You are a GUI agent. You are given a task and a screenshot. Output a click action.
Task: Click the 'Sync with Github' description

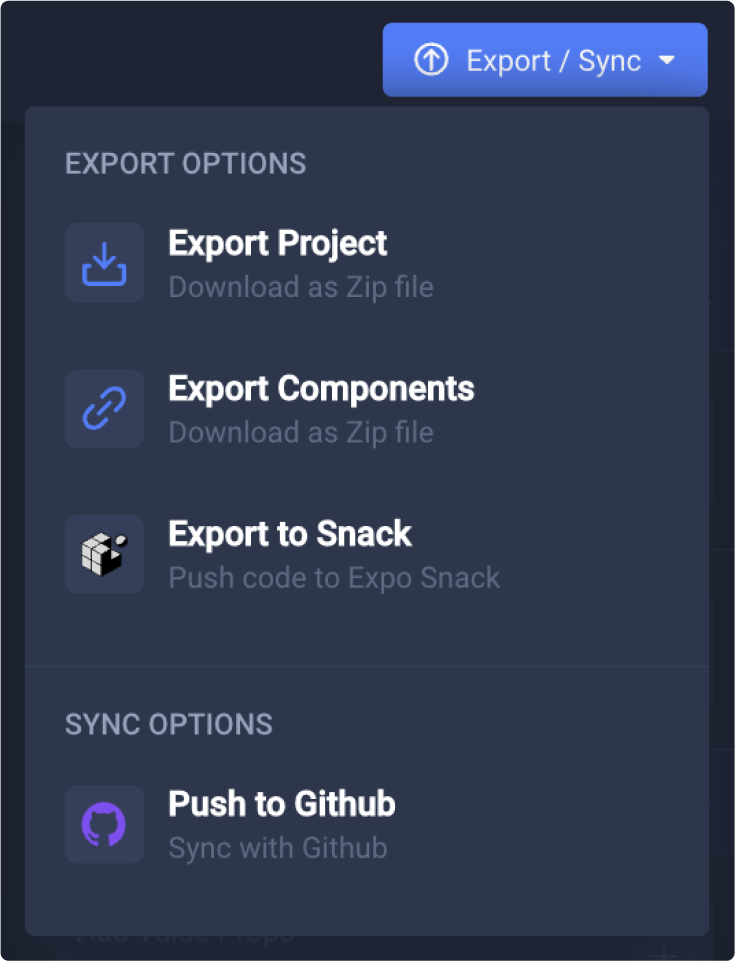coord(277,849)
